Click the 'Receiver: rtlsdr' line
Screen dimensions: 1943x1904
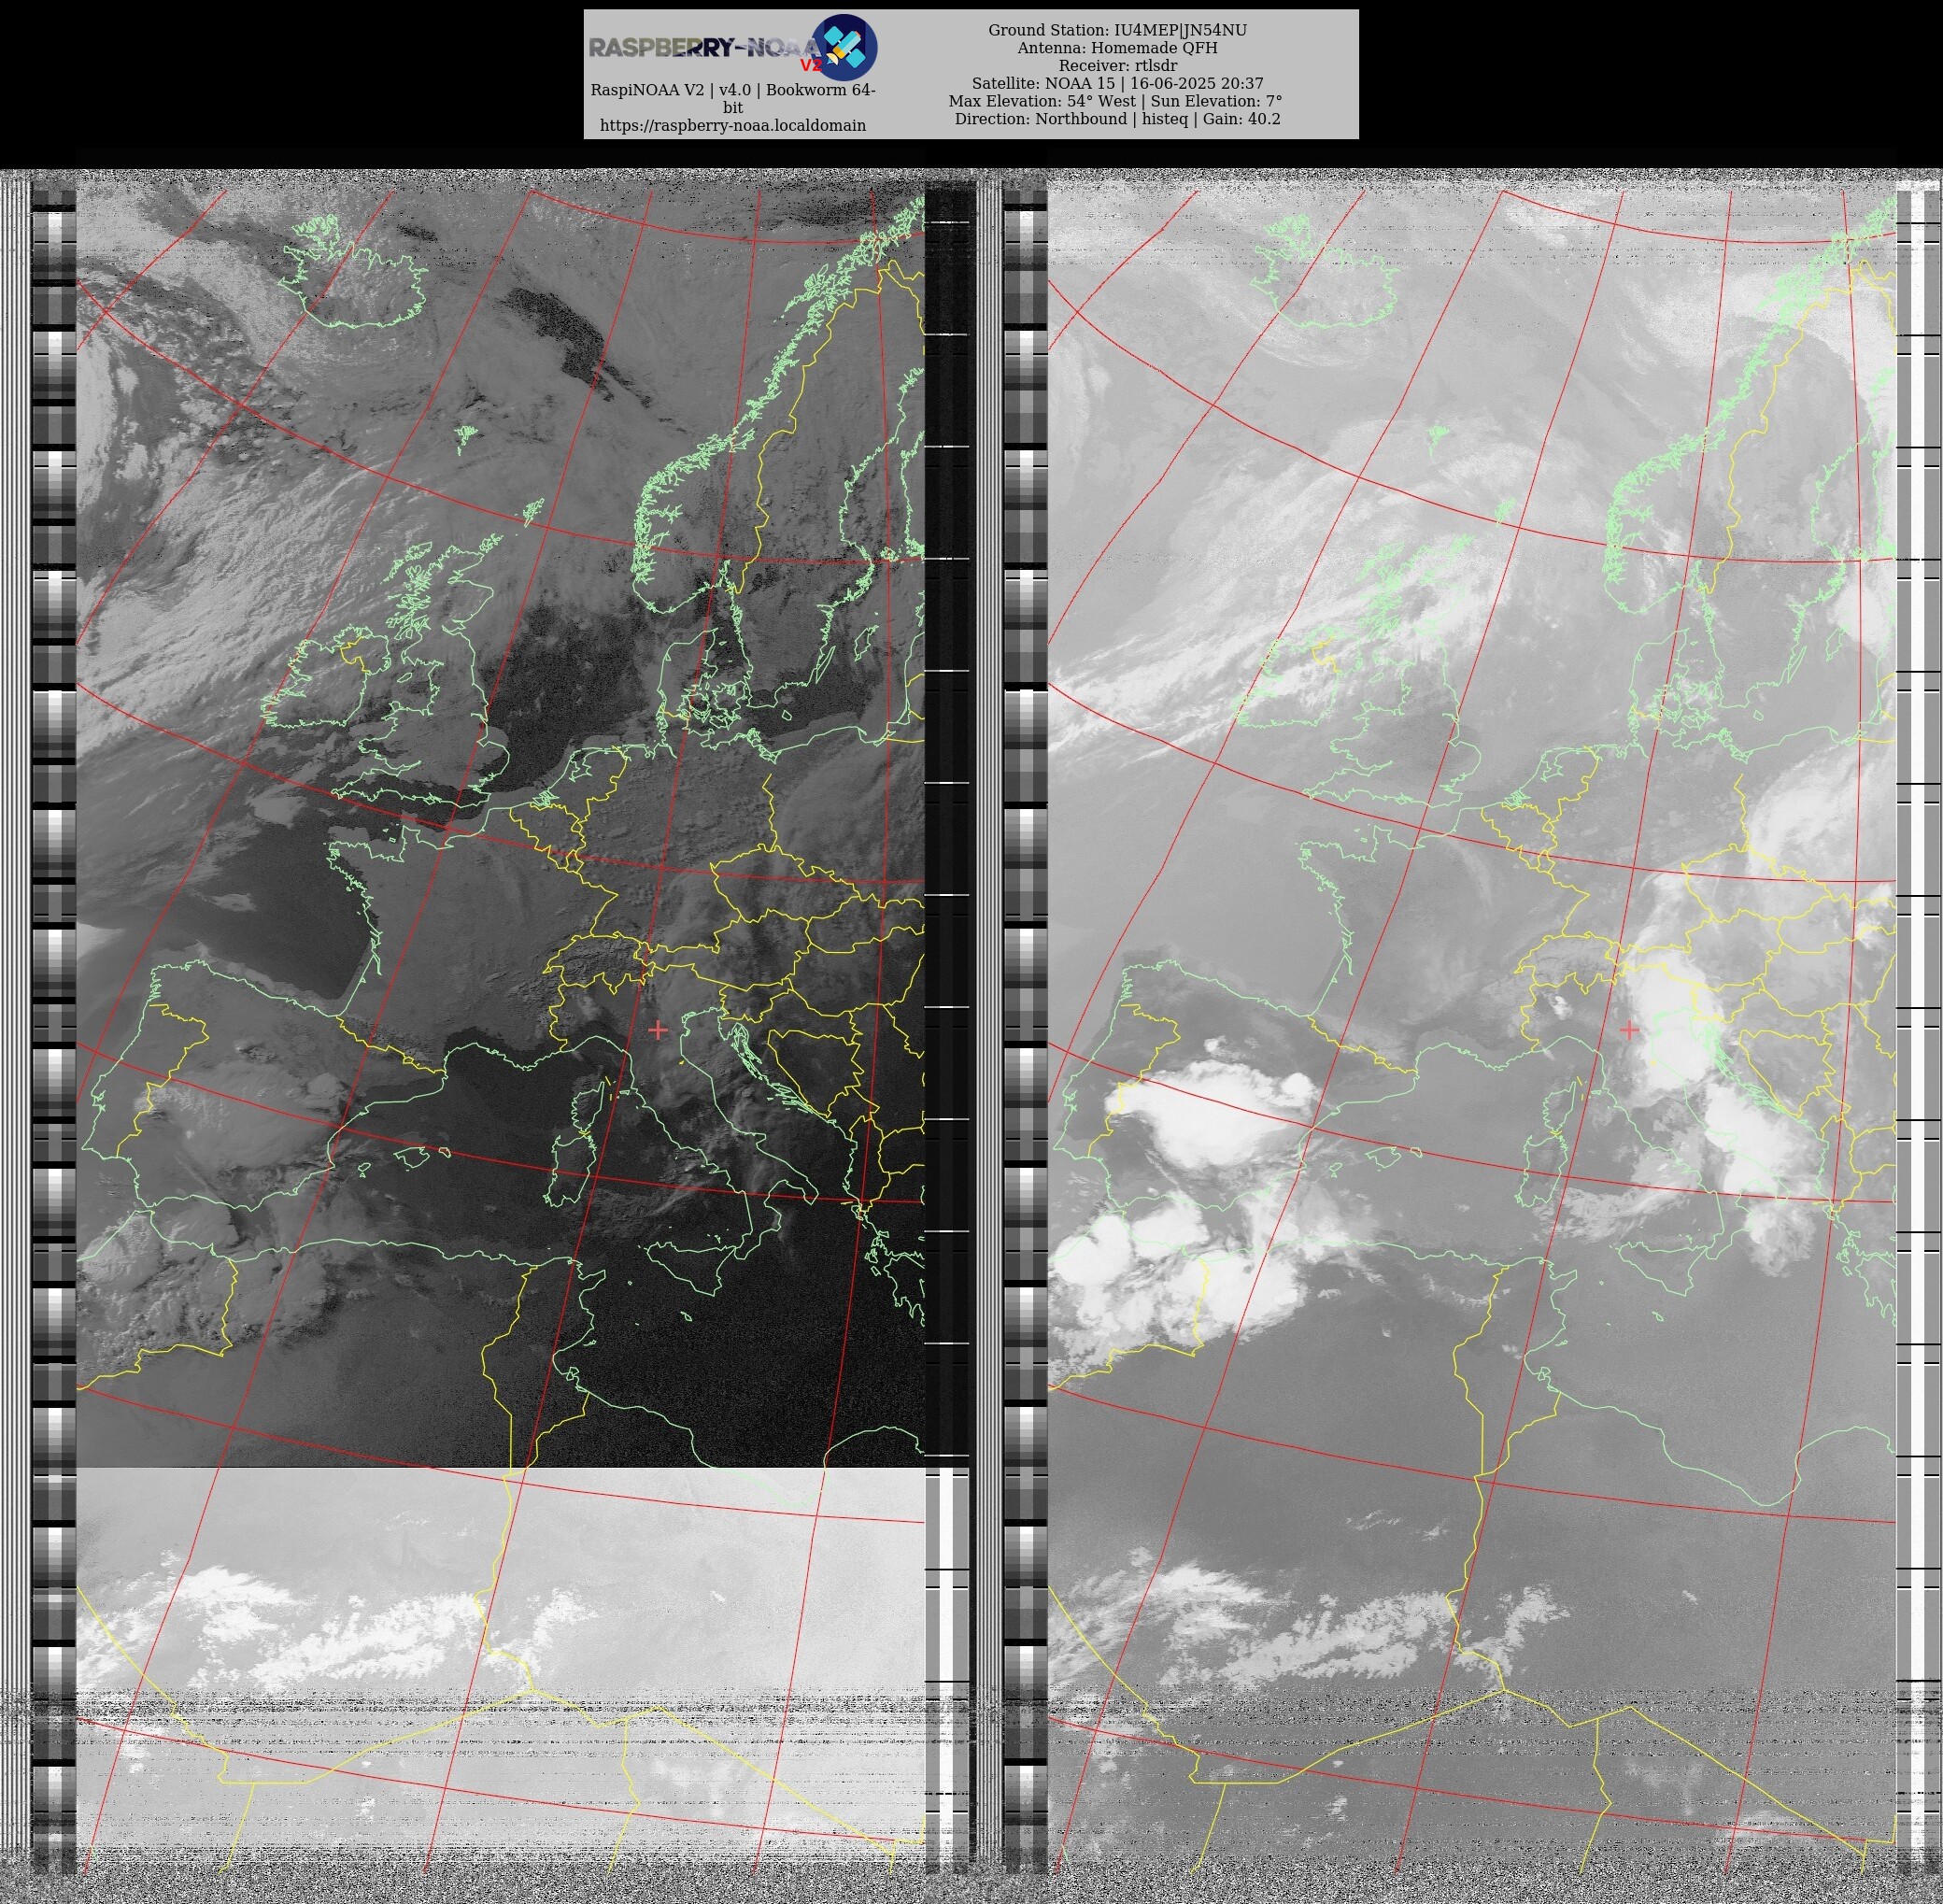click(x=1117, y=66)
